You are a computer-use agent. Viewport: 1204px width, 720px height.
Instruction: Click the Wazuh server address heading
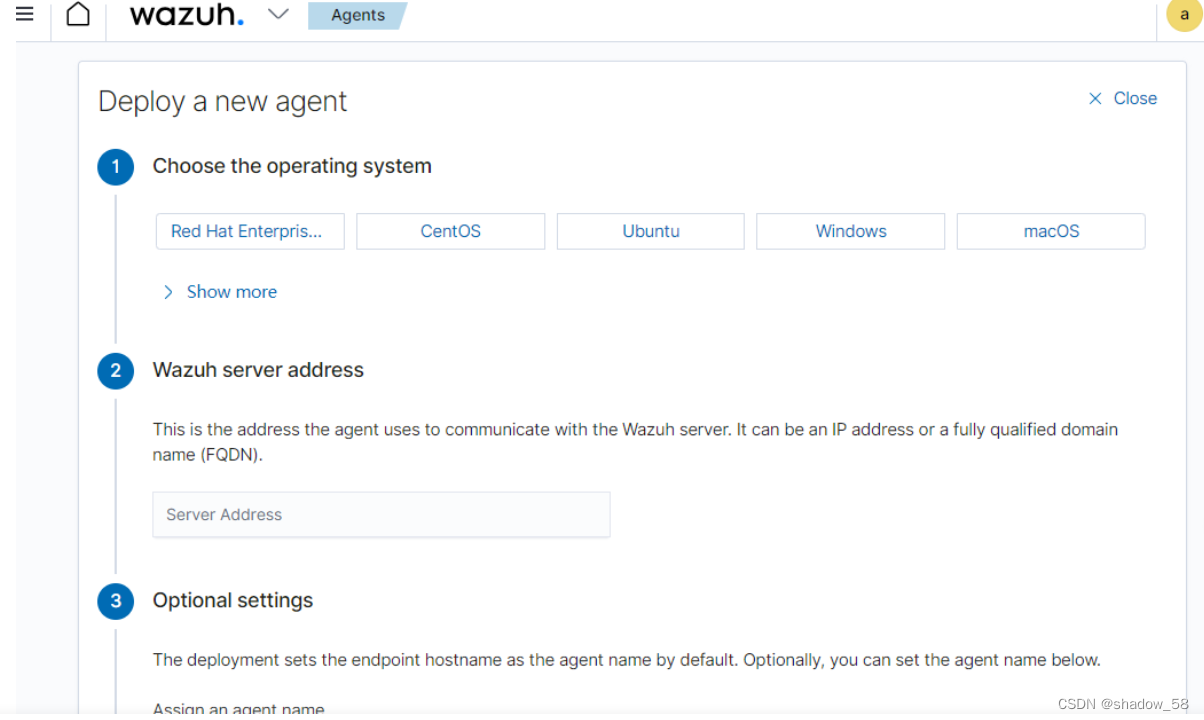[258, 370]
